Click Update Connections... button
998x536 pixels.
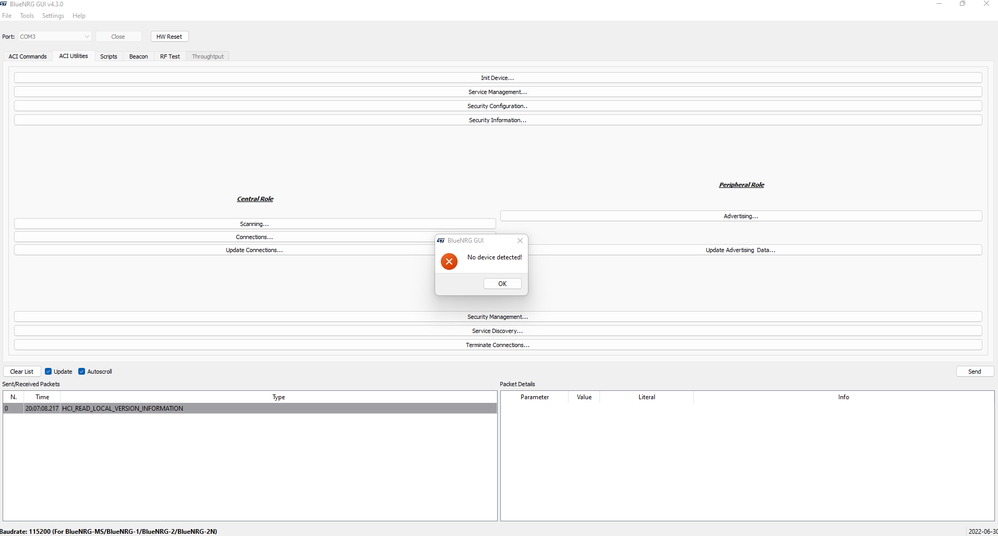click(x=255, y=250)
